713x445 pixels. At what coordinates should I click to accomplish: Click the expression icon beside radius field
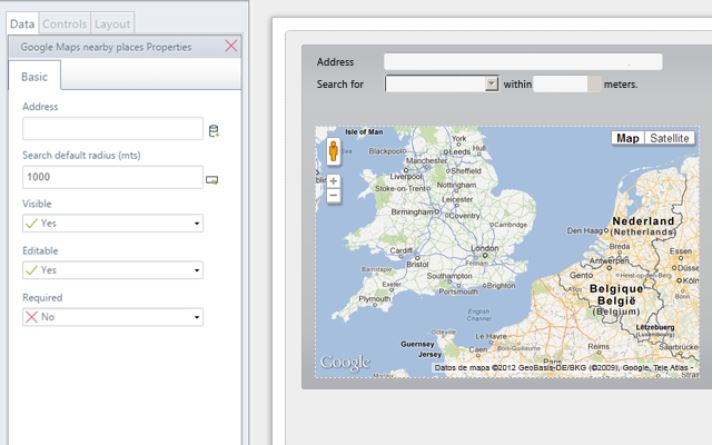click(212, 180)
